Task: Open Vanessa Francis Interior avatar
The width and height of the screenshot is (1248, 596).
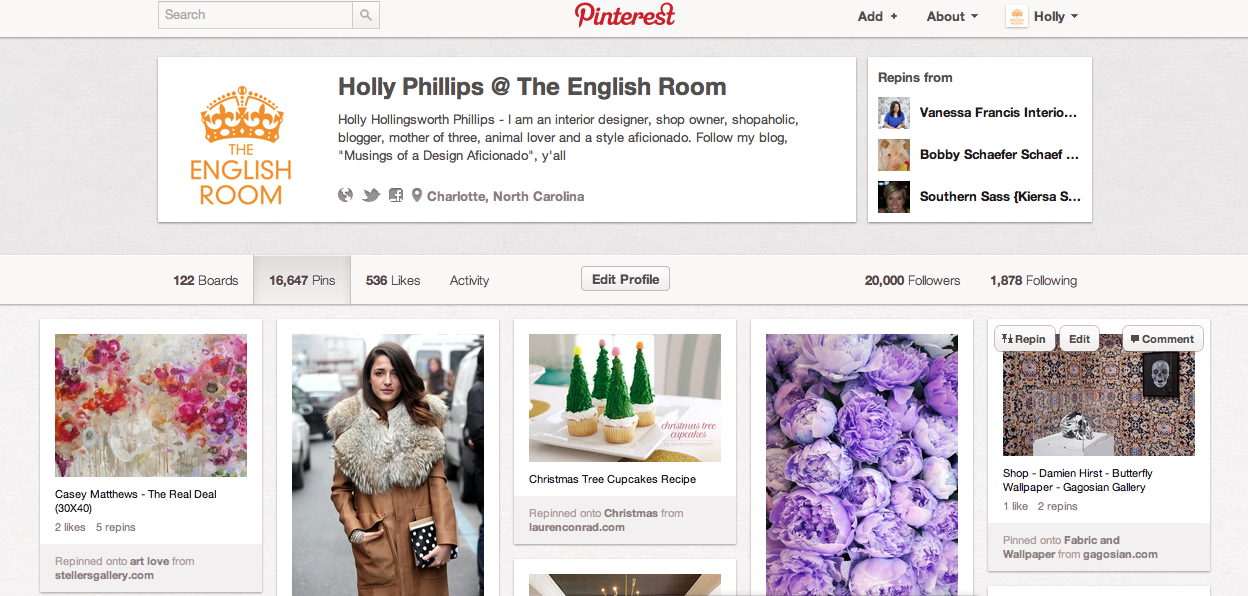Action: (x=894, y=113)
